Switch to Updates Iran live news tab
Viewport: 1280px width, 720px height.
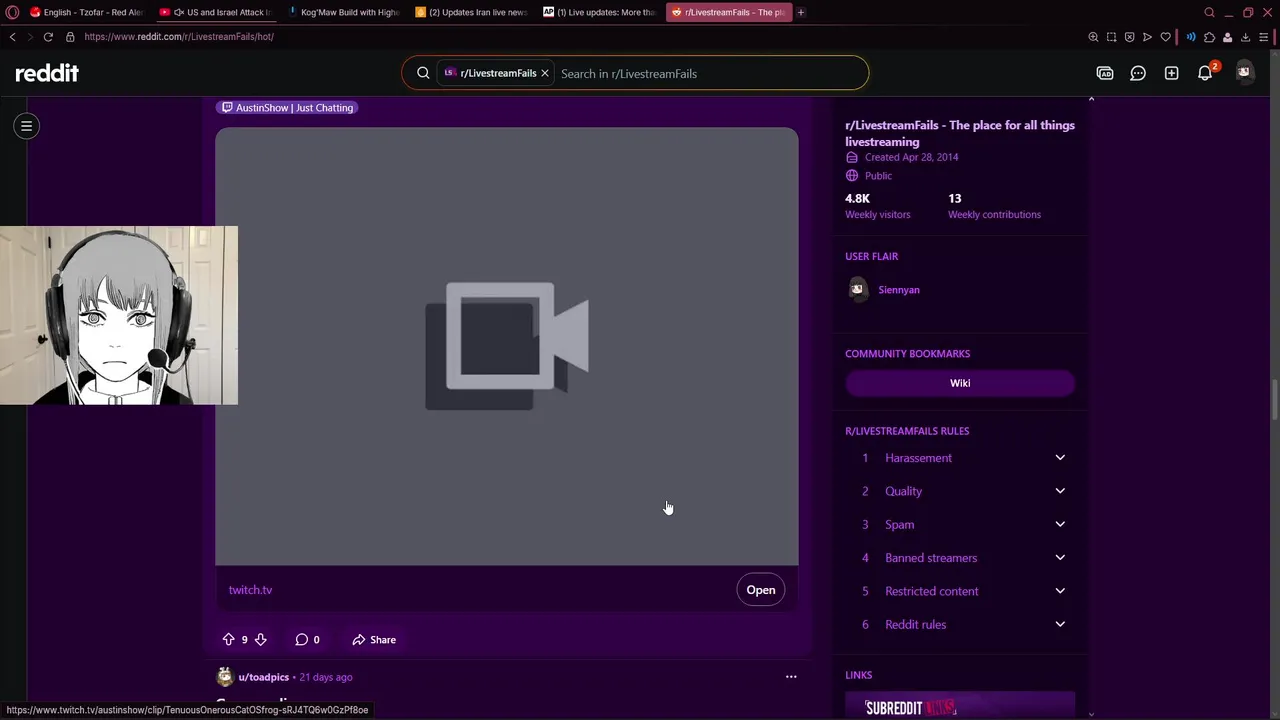click(471, 12)
